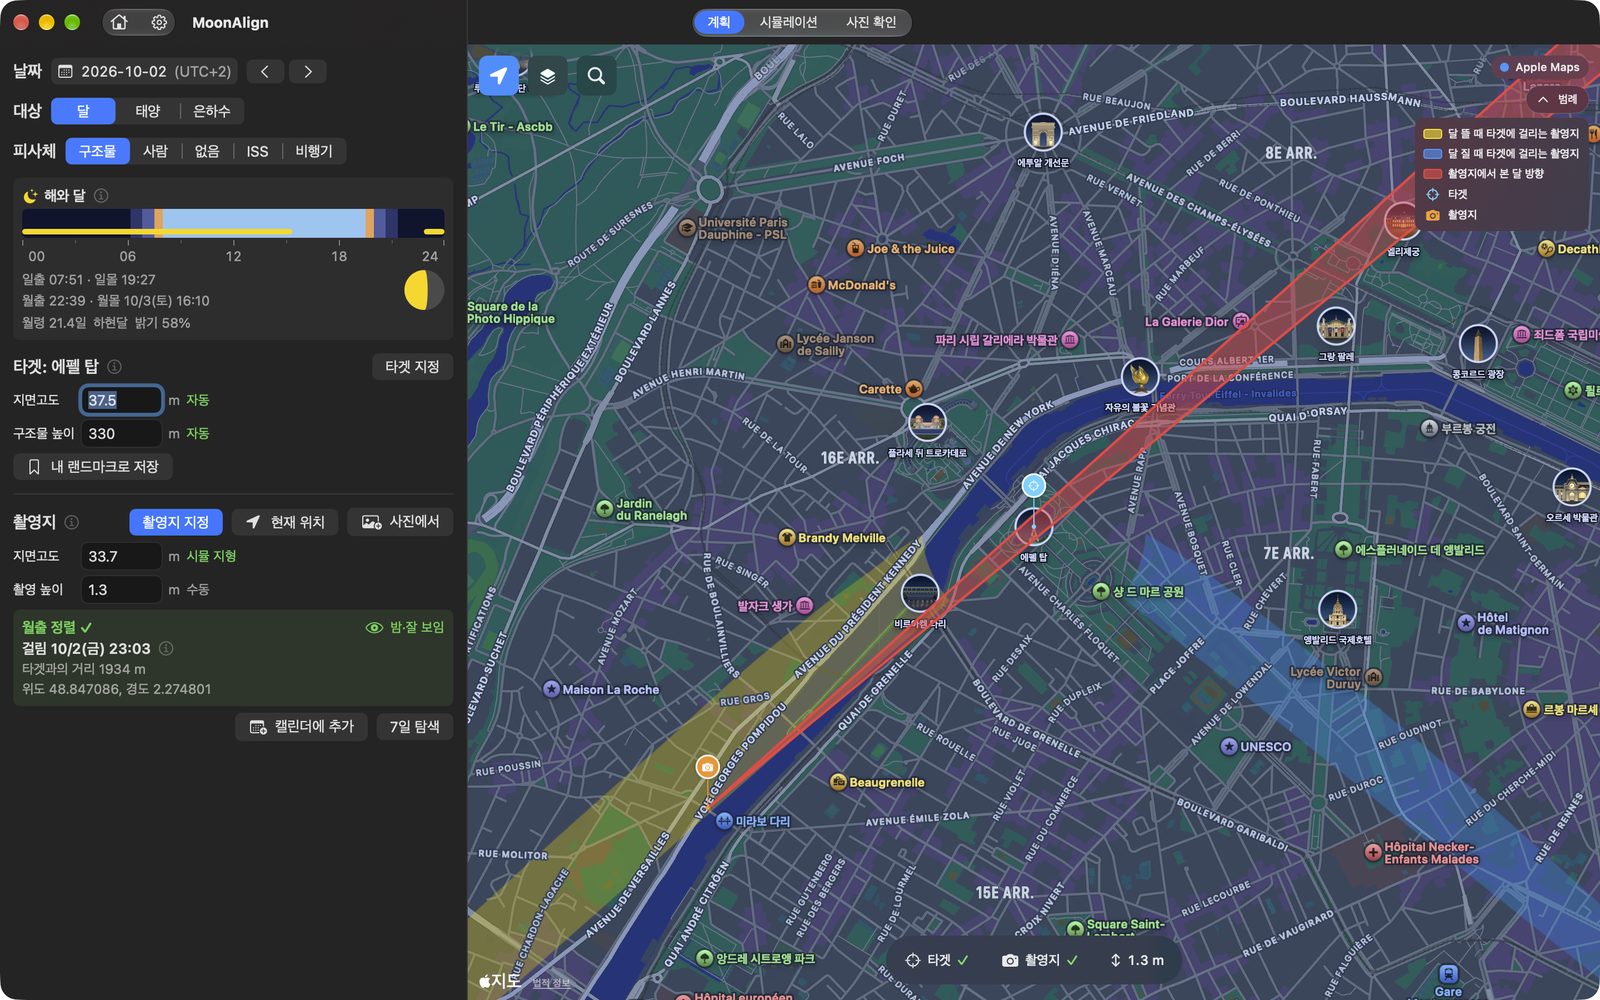1600x1000 pixels.
Task: Switch to the 사진 확인 tab
Action: (x=871, y=22)
